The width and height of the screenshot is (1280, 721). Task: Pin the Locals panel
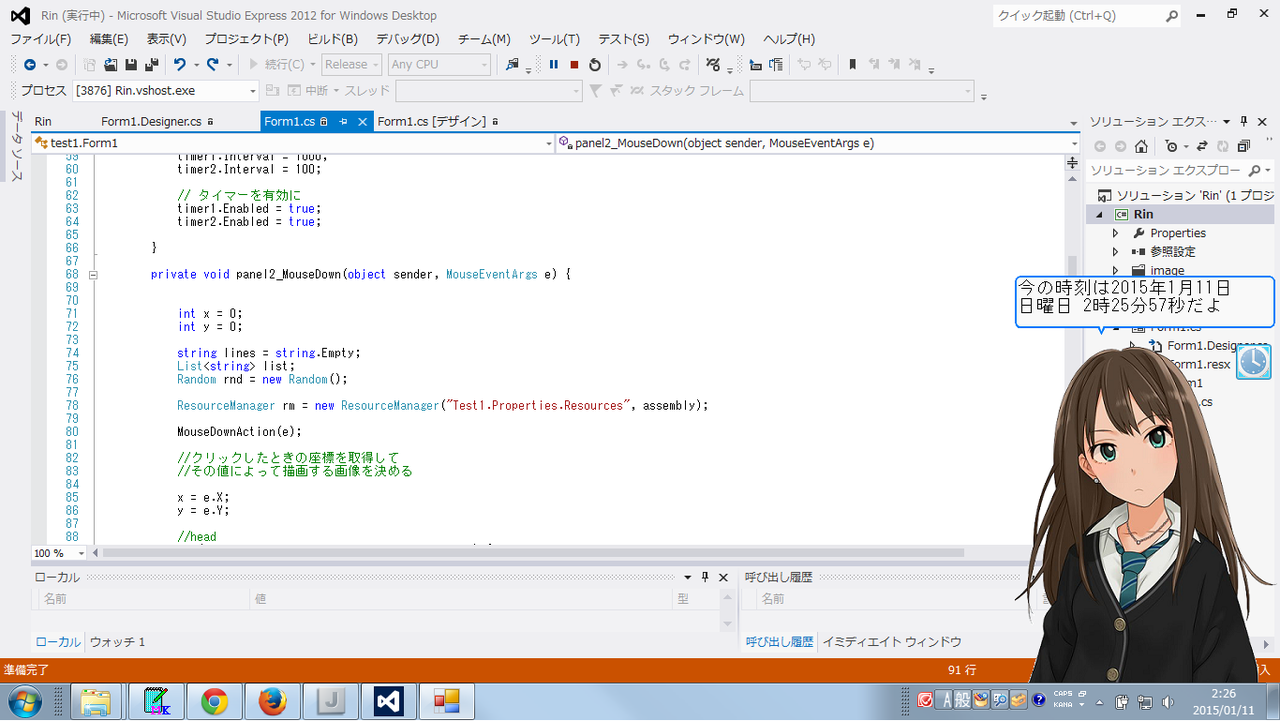click(x=705, y=577)
